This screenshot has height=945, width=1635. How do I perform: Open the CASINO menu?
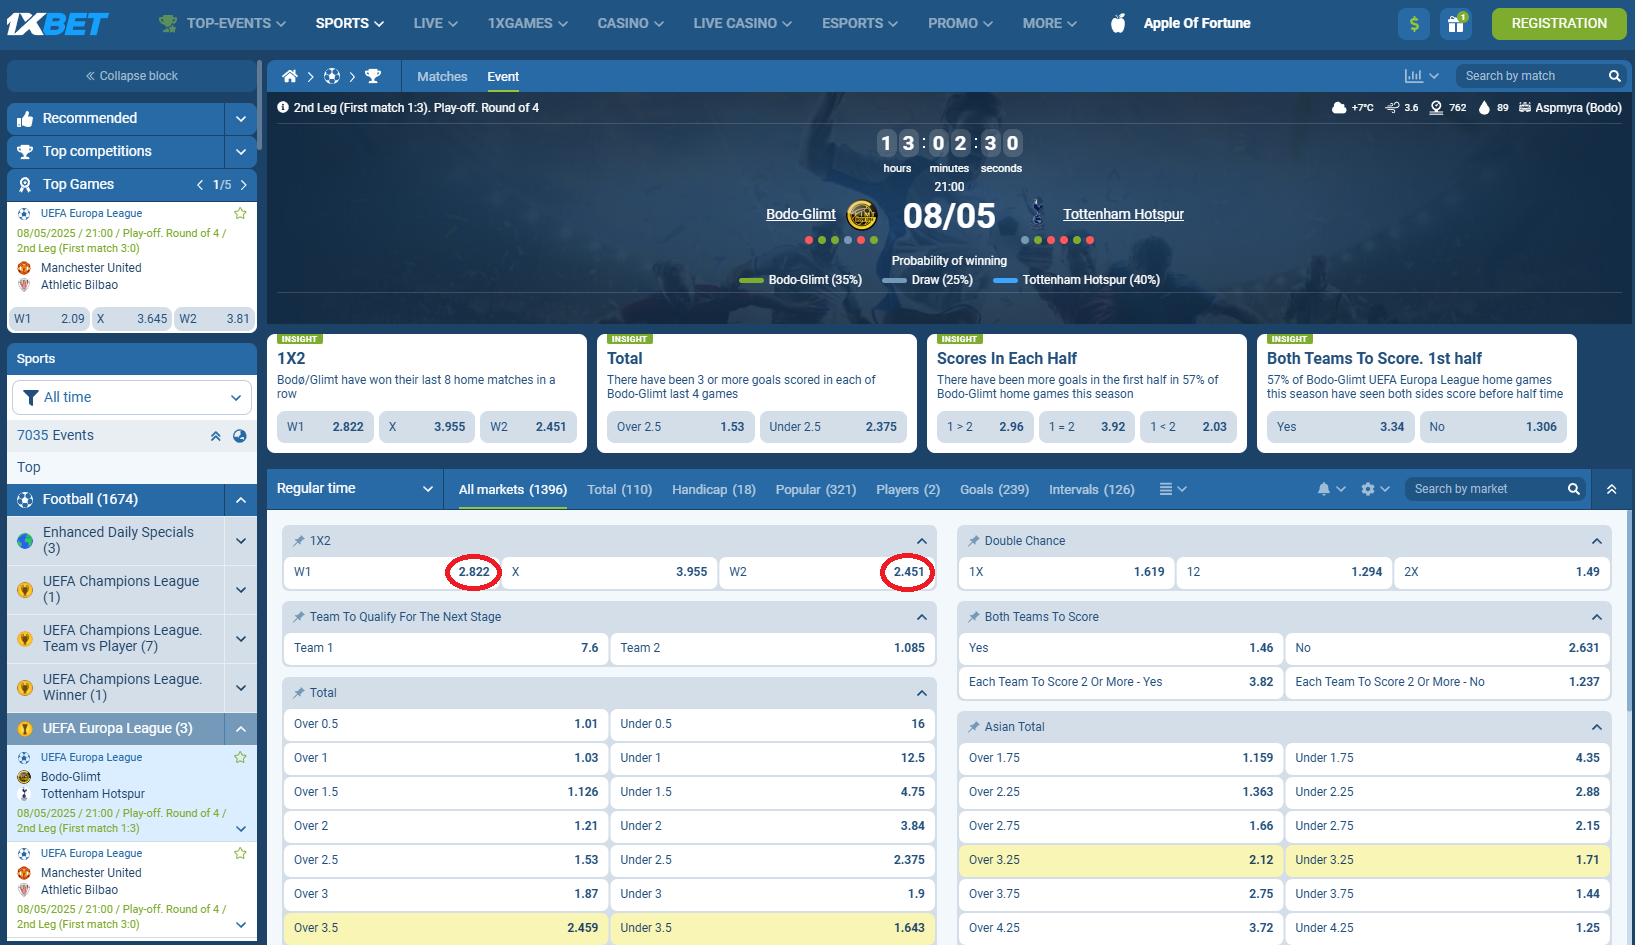(x=630, y=23)
